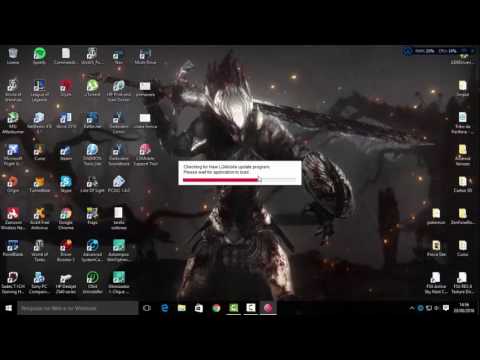The image size is (480, 360).
Task: Open the green Spotify desktop shortcut
Action: 39,56
